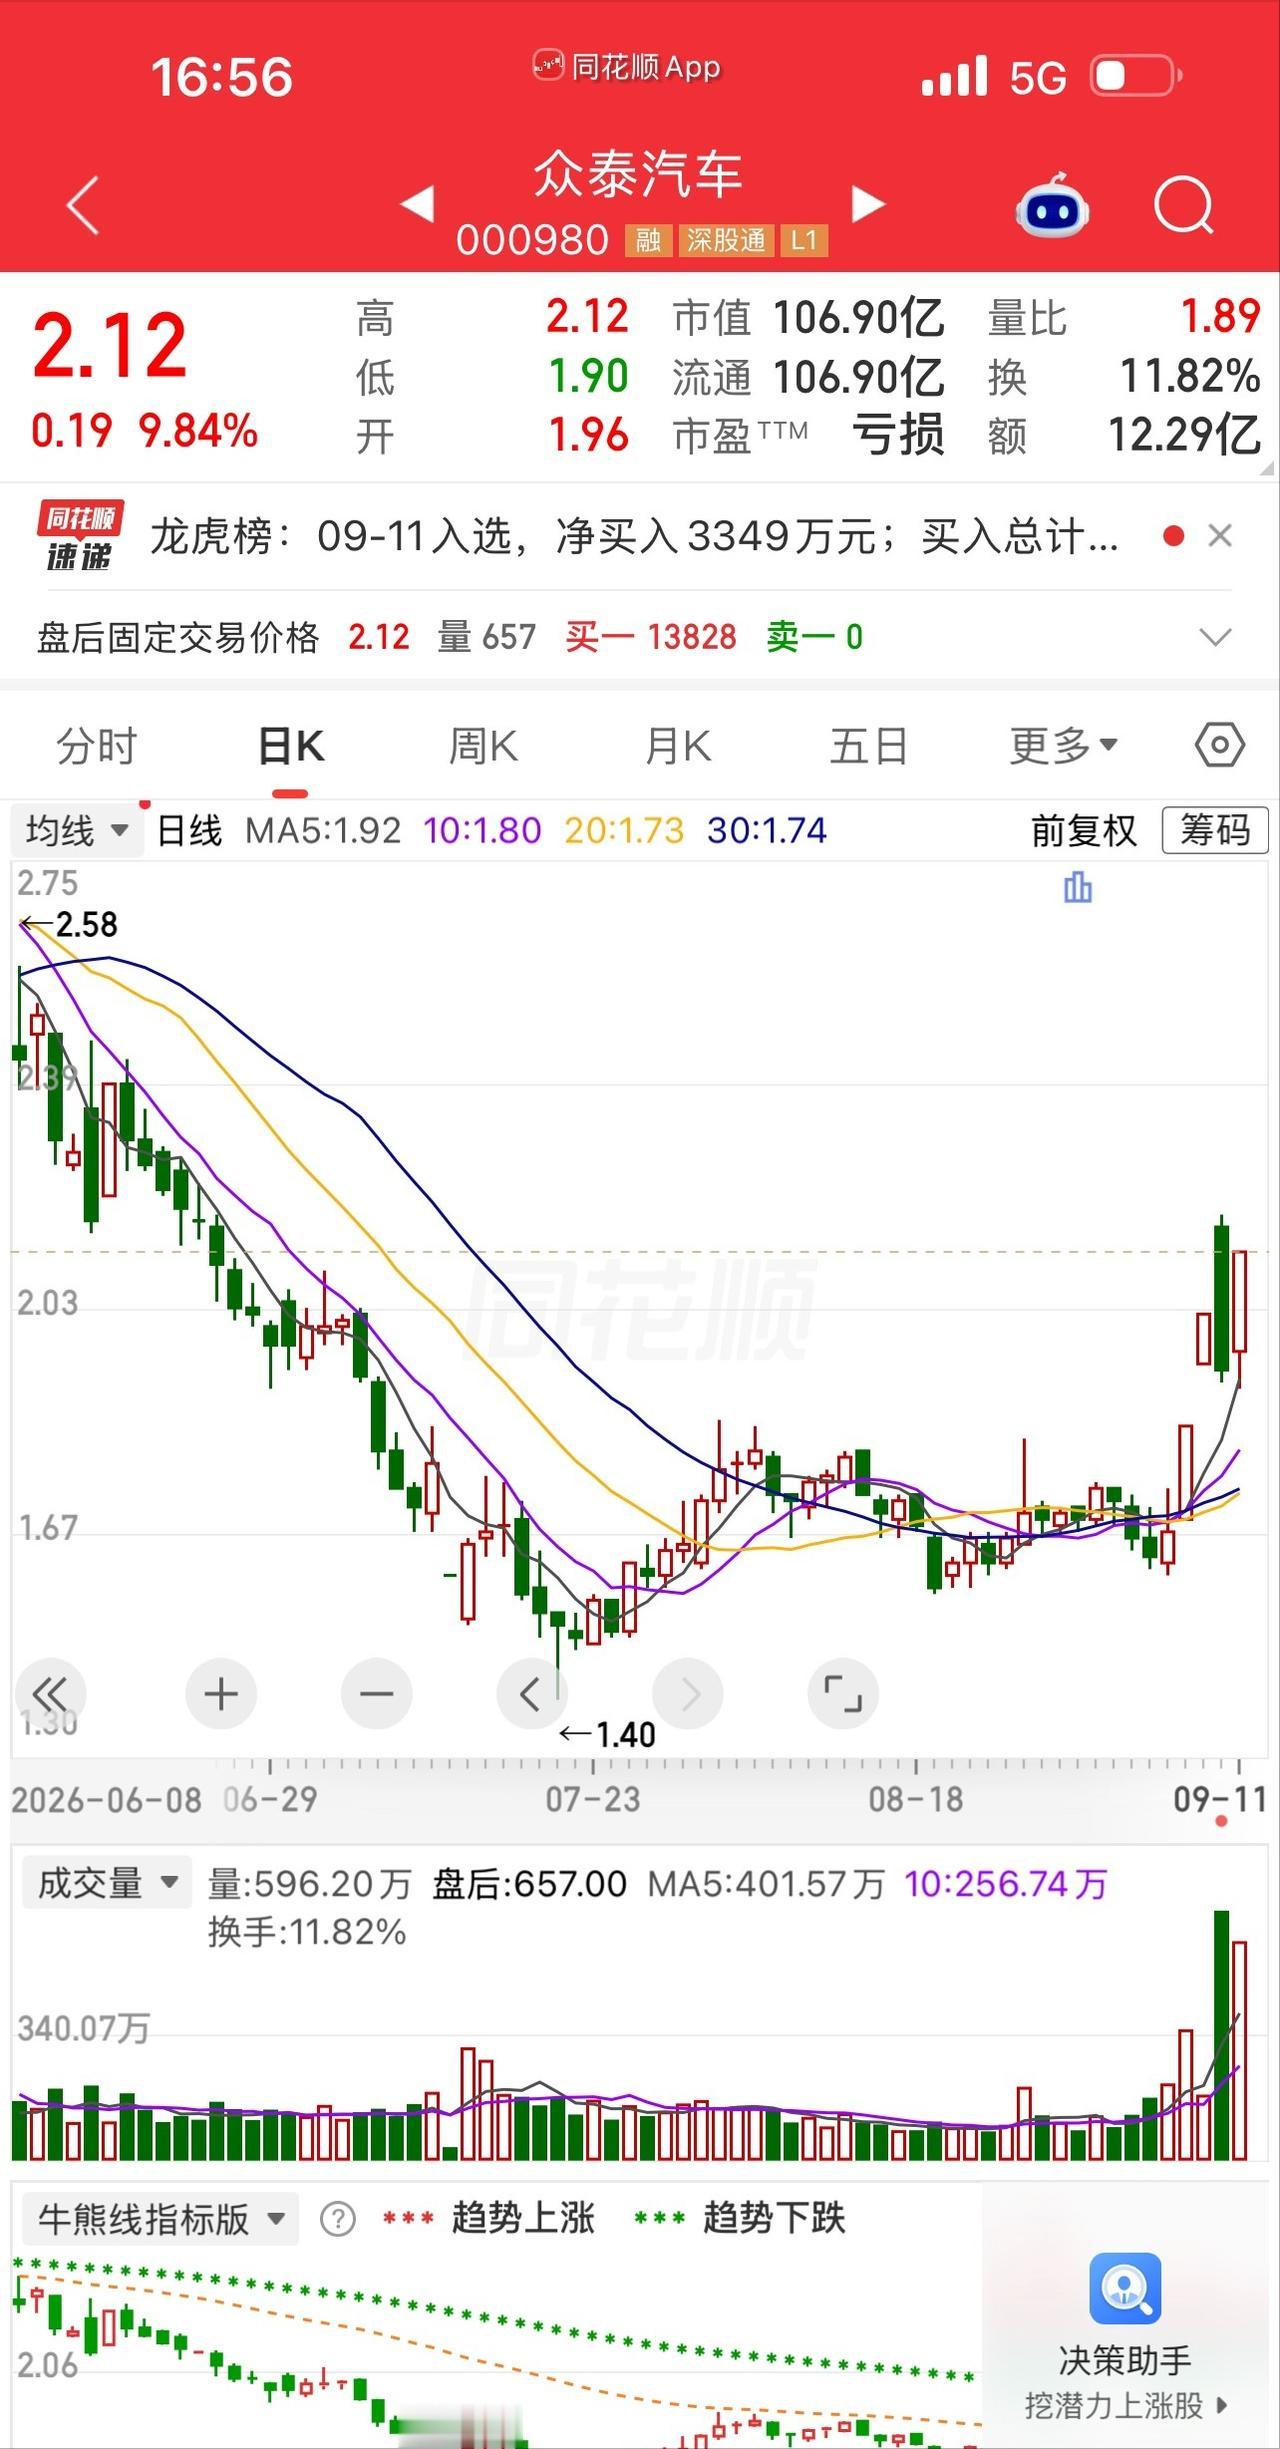Move chart cursor left with arrow button
Image resolution: width=1280 pixels, height=2449 pixels.
[x=532, y=1694]
